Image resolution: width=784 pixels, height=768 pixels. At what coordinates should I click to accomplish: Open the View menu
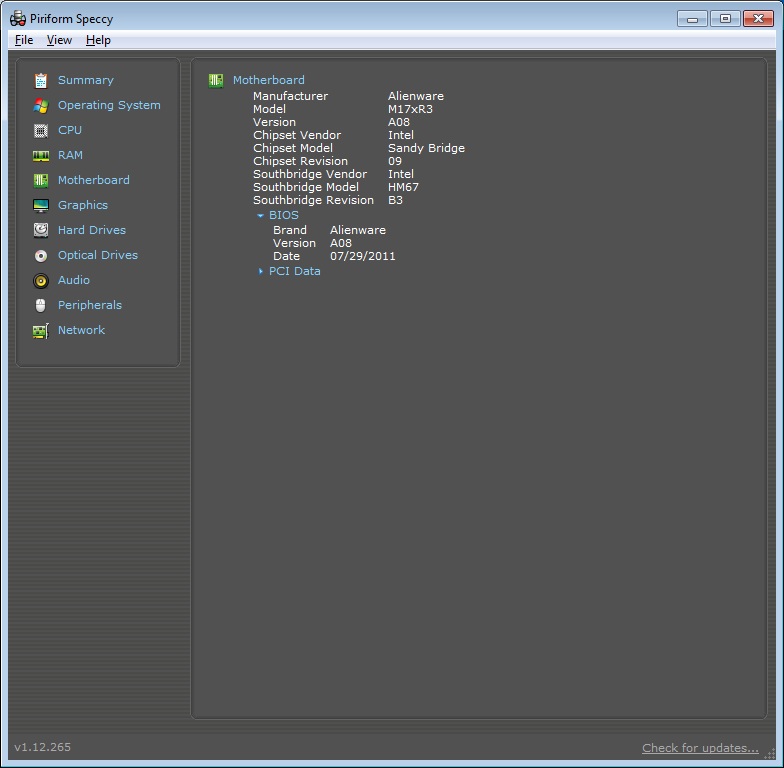(x=59, y=40)
